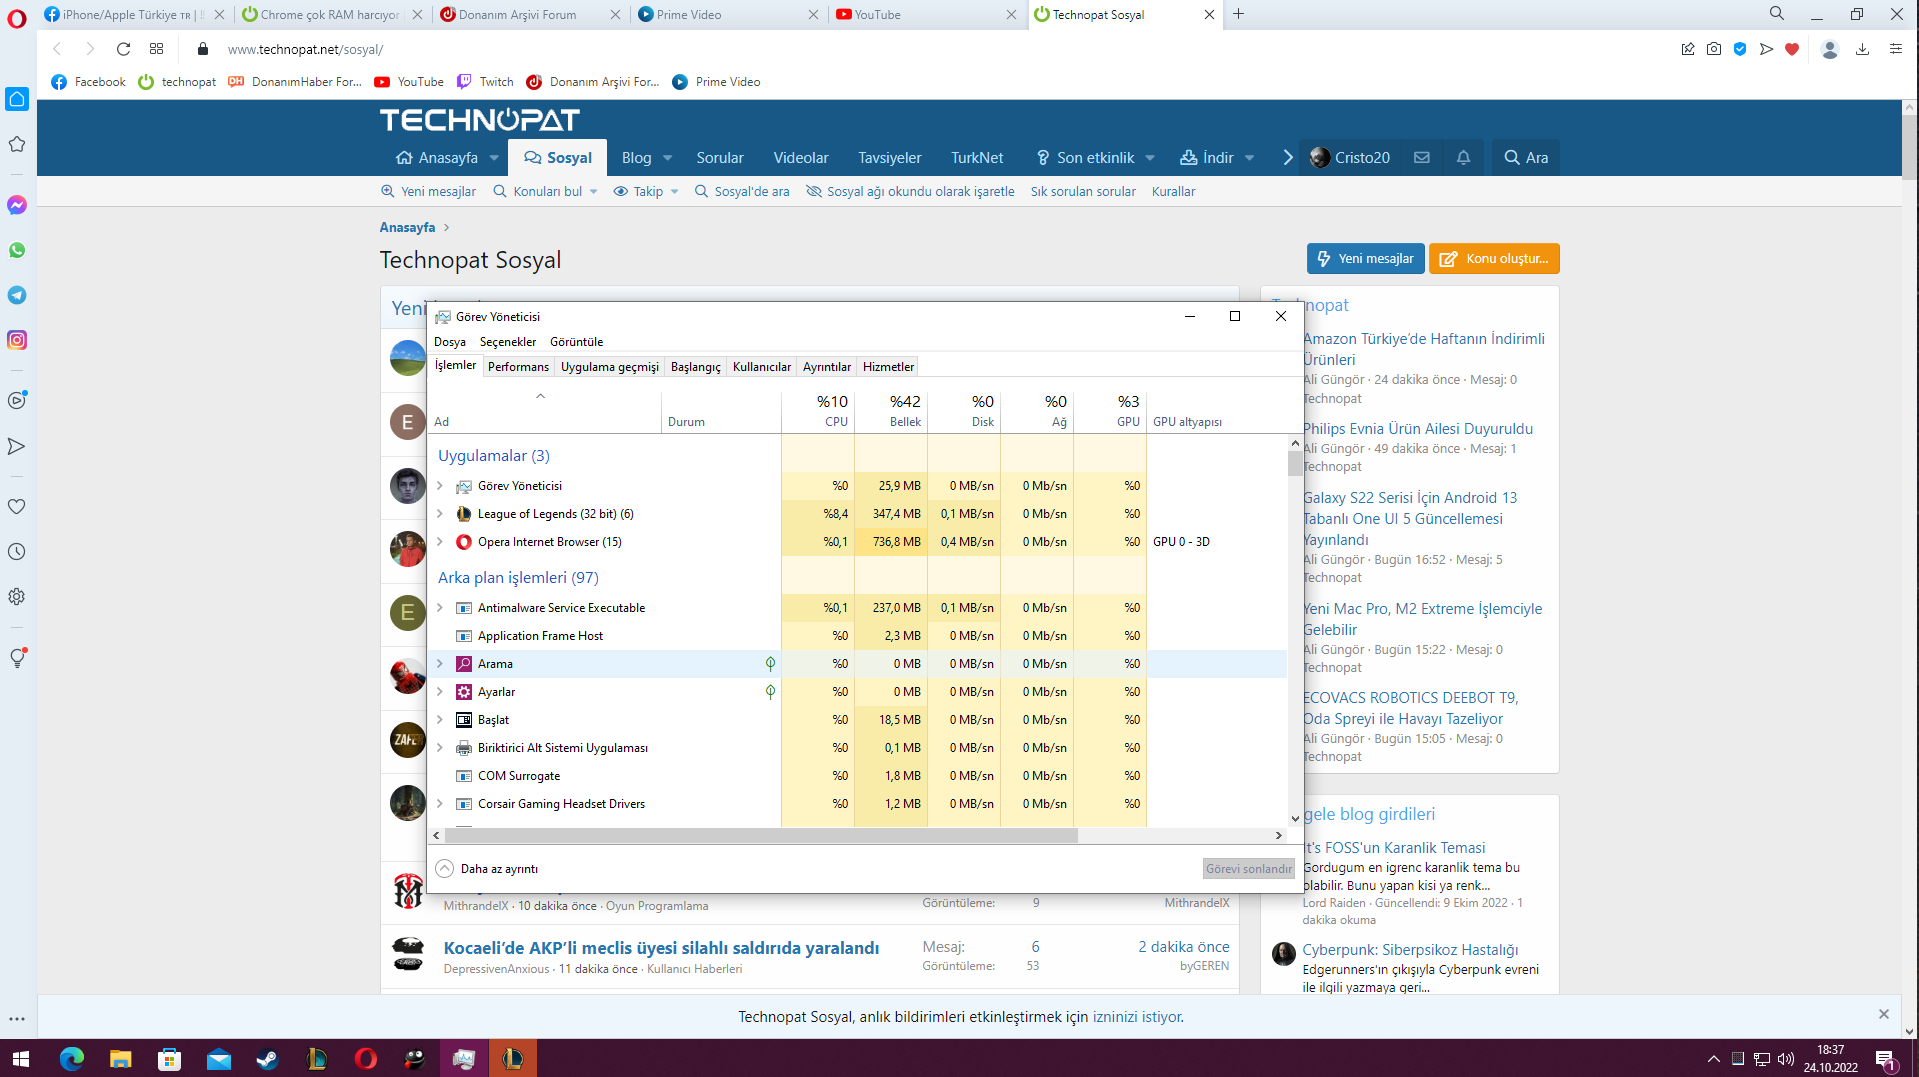Open Technopat notifications bell
The width and height of the screenshot is (1919, 1077).
pos(1463,157)
